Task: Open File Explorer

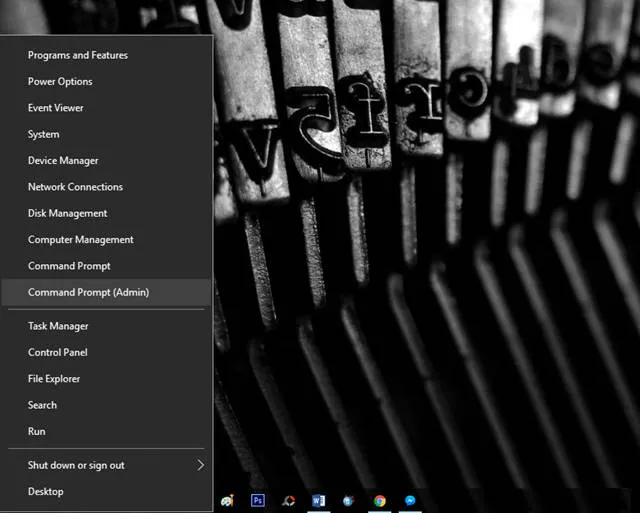Action: pos(106,379)
